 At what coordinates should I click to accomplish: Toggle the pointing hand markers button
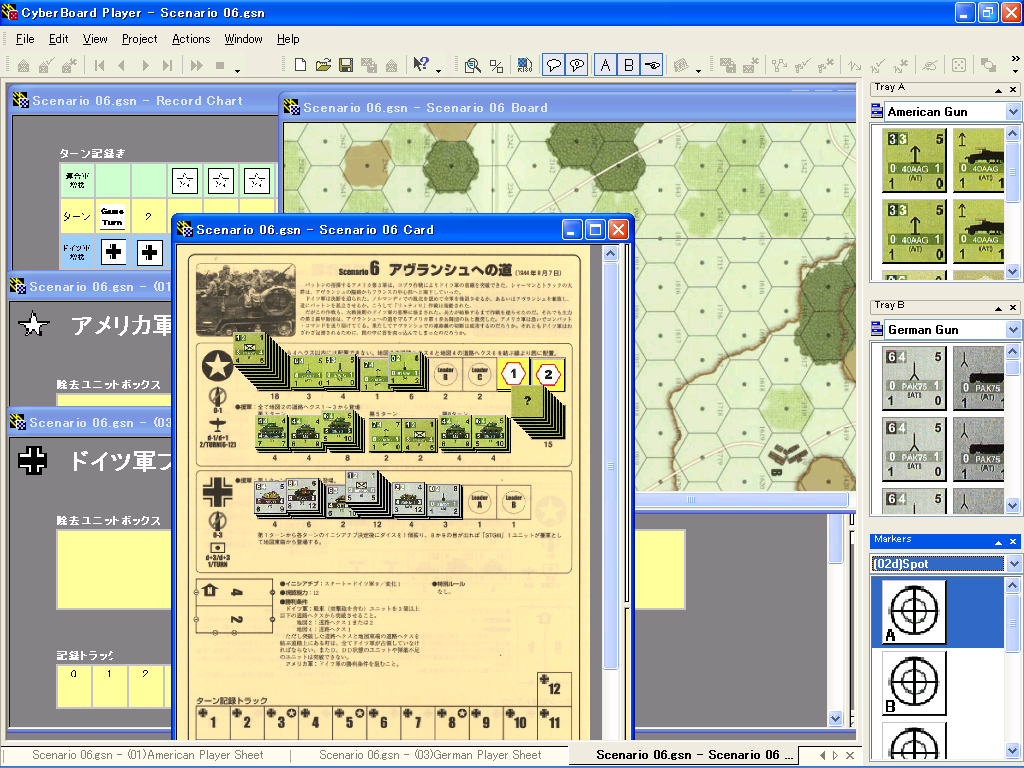(652, 65)
